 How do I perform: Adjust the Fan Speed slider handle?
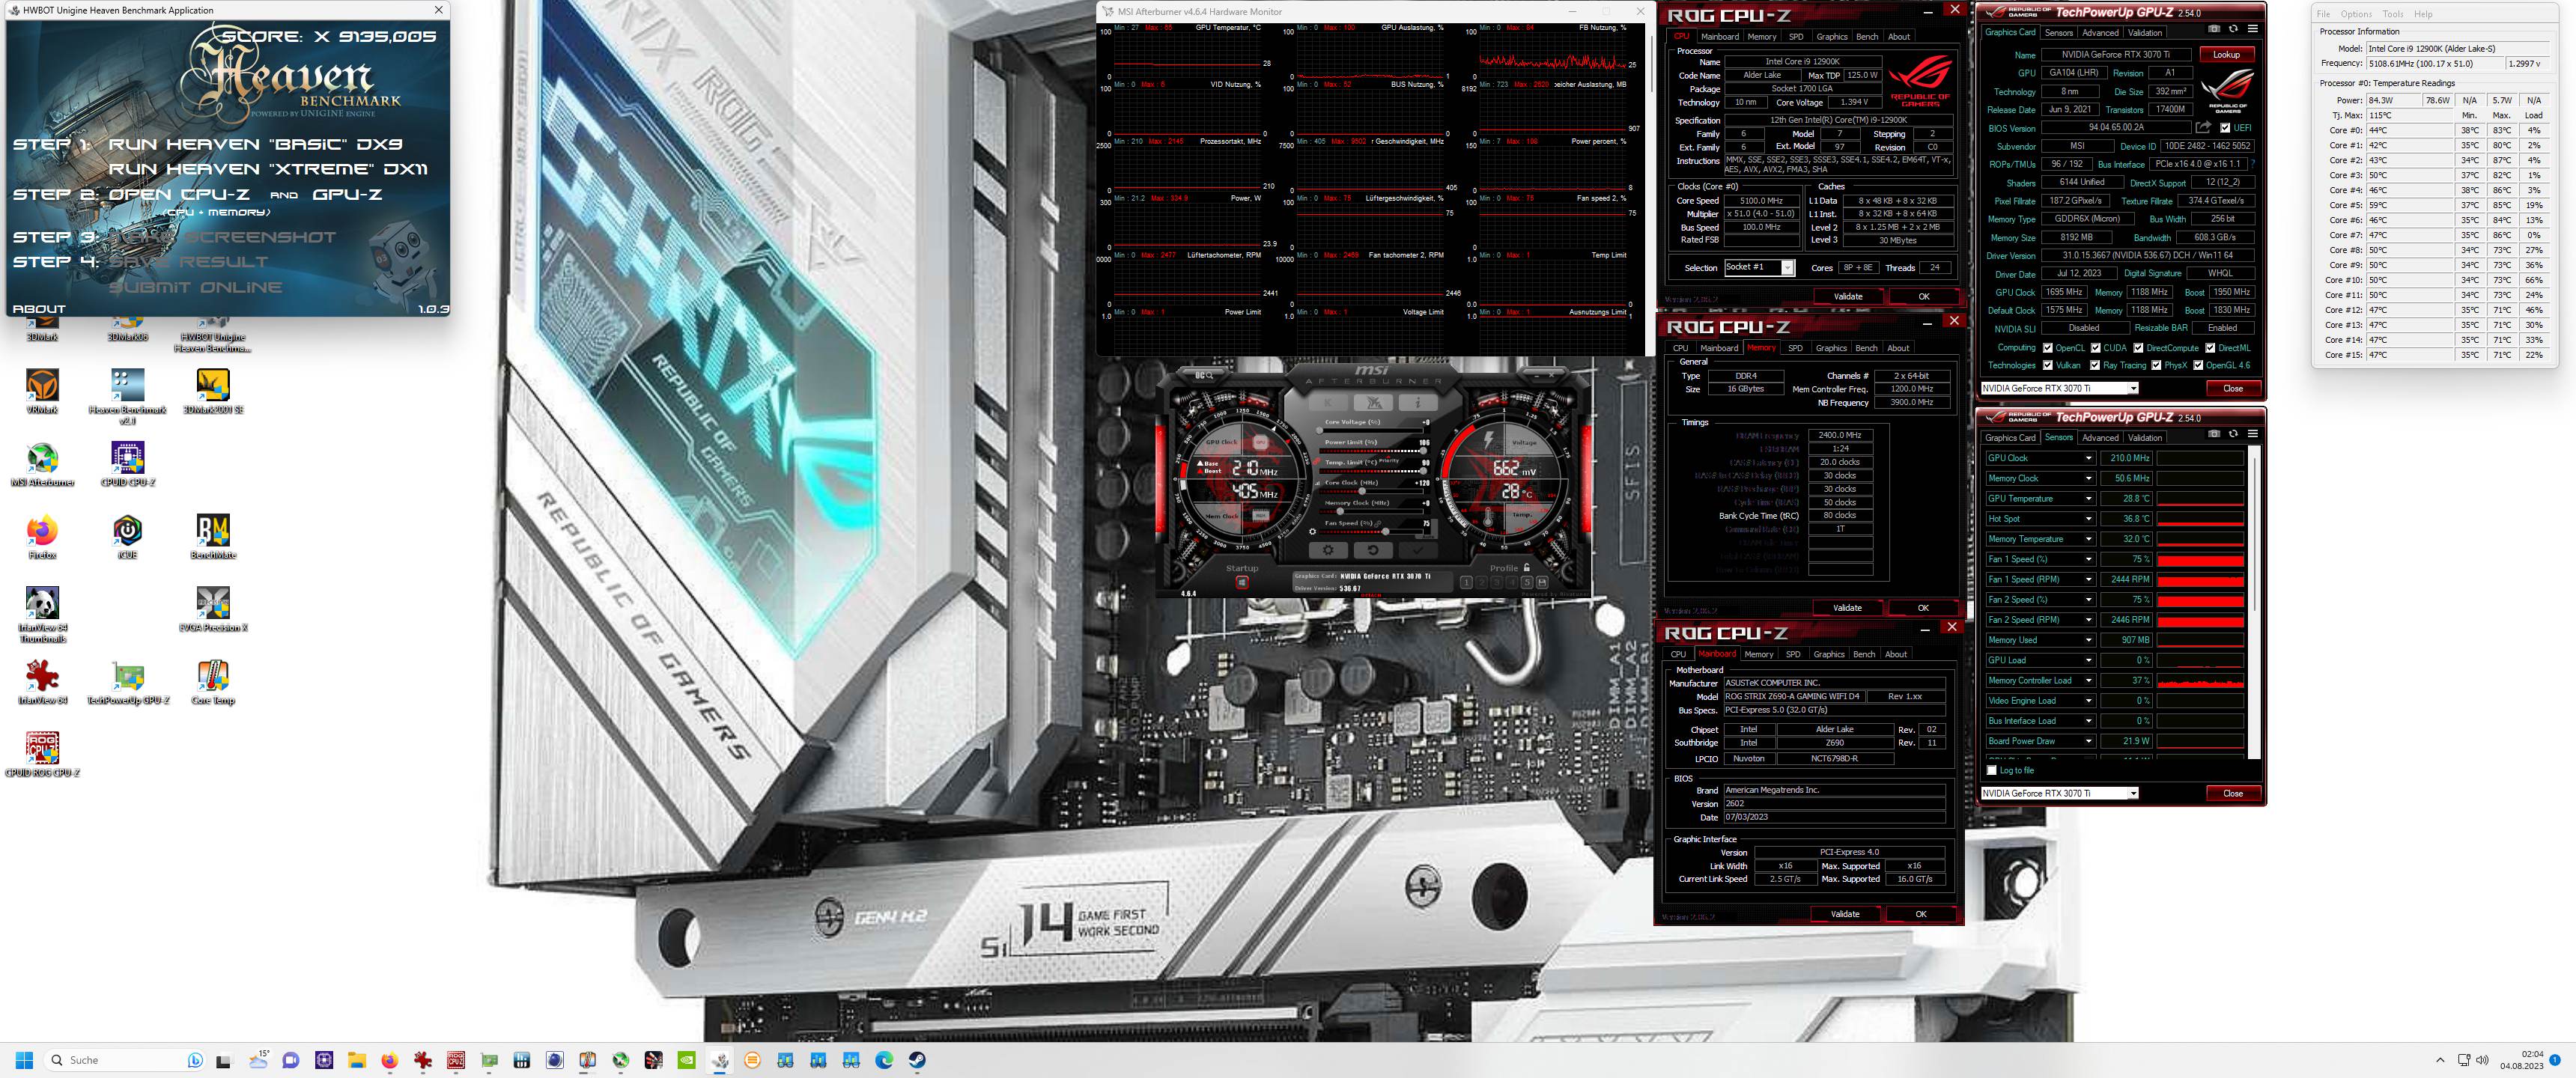coord(1386,532)
